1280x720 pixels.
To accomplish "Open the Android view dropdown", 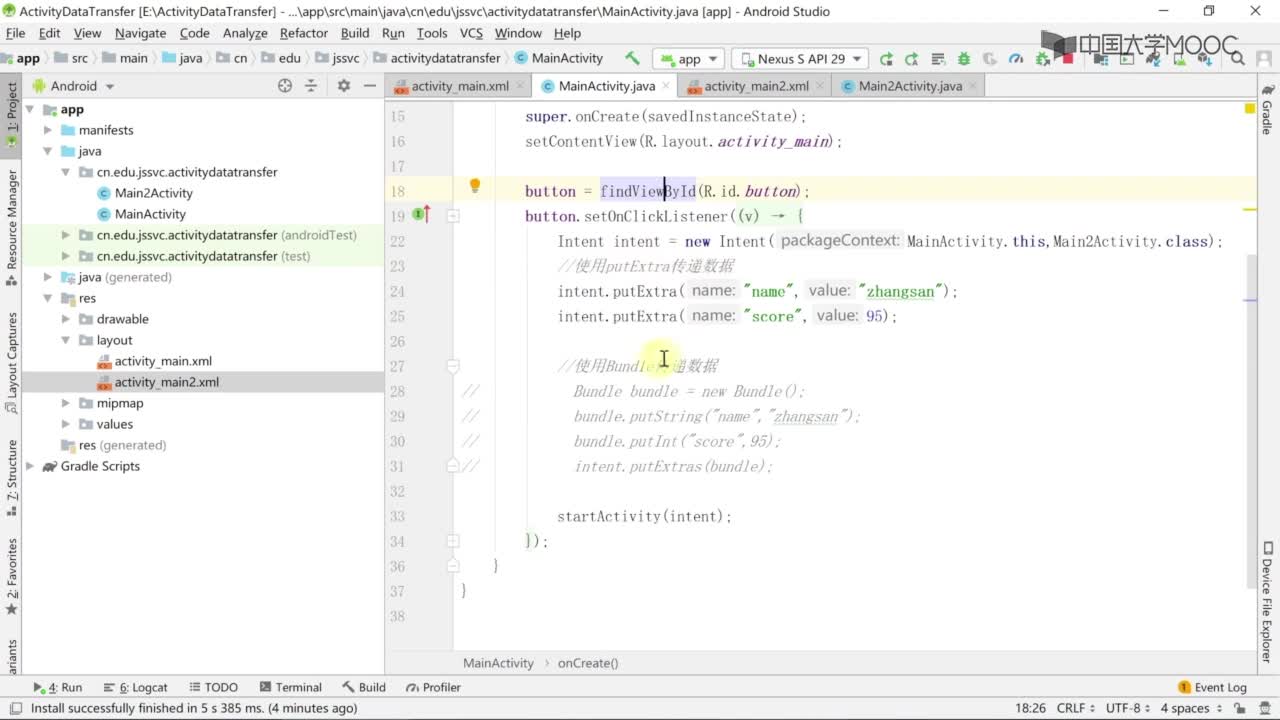I will 74,86.
